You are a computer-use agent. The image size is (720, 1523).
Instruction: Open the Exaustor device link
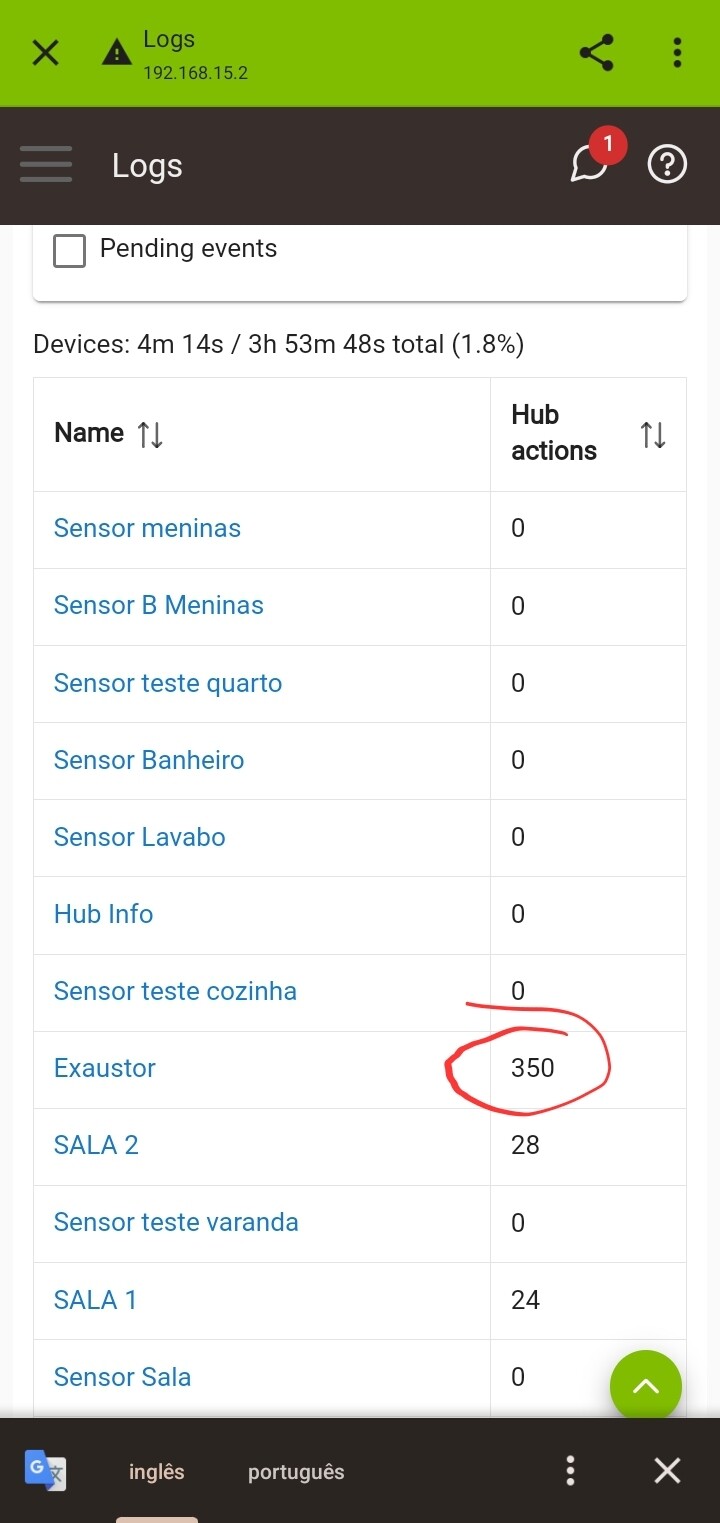[105, 1068]
